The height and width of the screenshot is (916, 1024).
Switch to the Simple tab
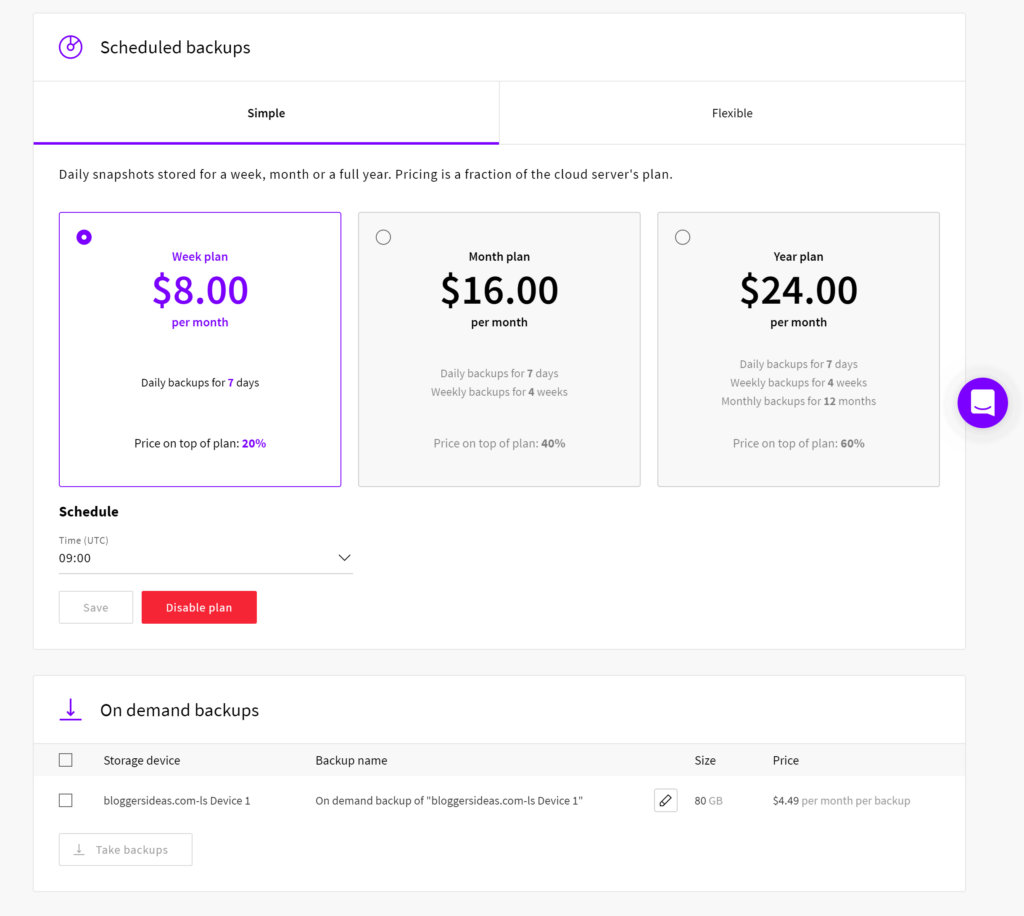coord(266,113)
